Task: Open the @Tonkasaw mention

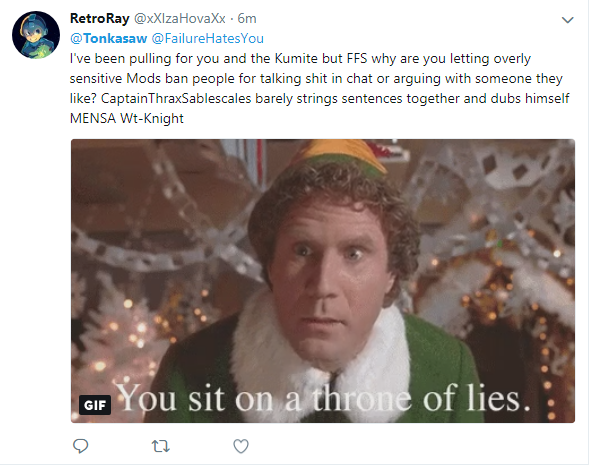Action: (x=109, y=38)
